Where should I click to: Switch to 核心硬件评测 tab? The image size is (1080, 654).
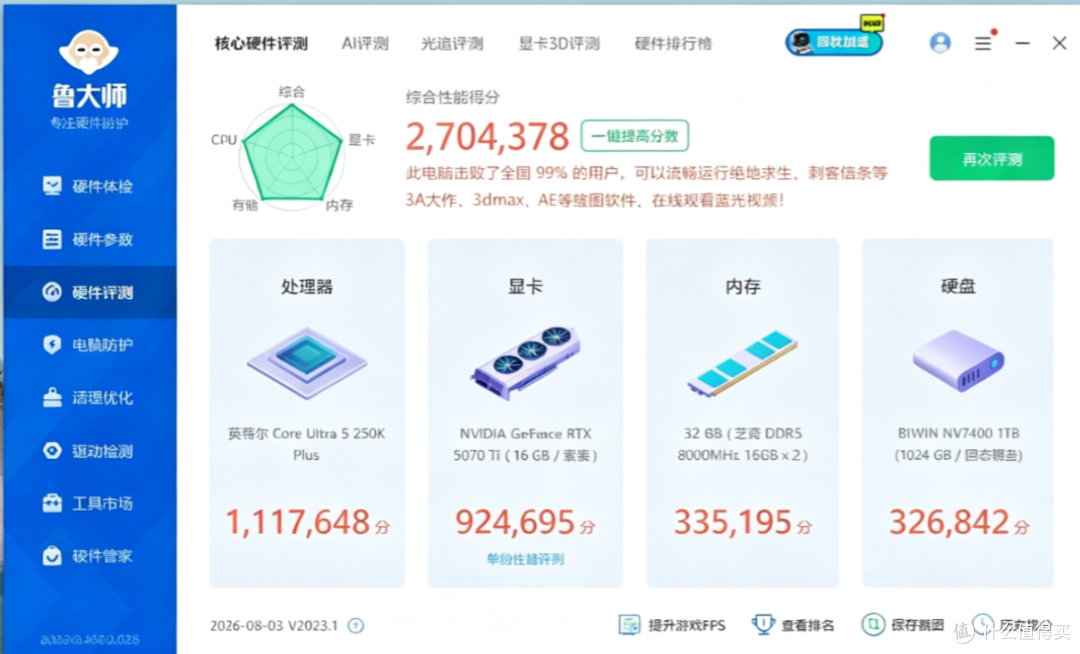coord(261,43)
